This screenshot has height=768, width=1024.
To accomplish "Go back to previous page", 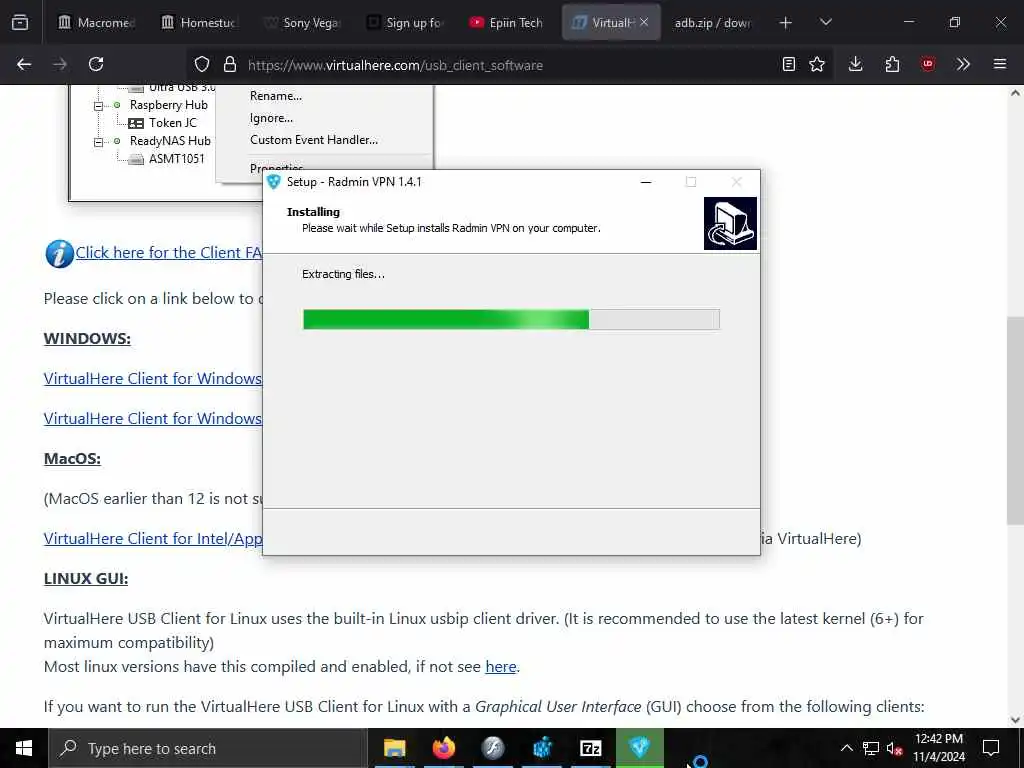I will tap(24, 64).
